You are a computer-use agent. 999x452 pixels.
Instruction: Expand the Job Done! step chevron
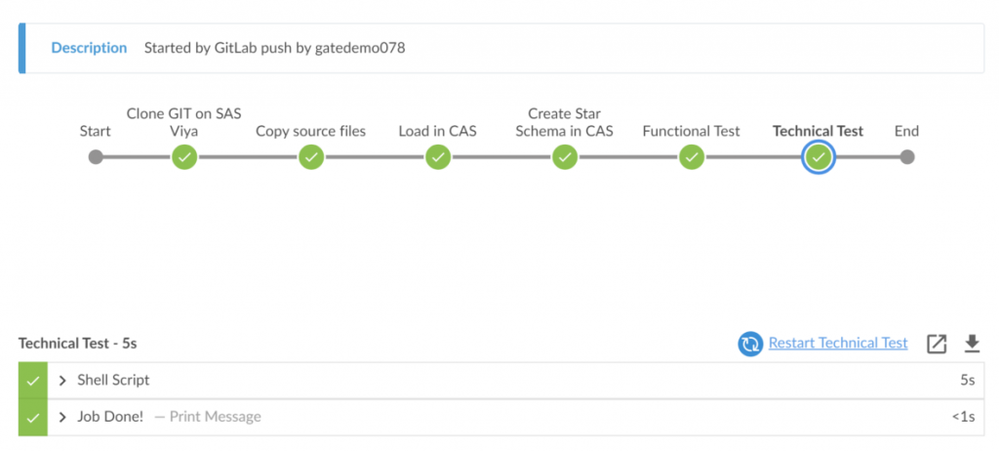[x=63, y=417]
